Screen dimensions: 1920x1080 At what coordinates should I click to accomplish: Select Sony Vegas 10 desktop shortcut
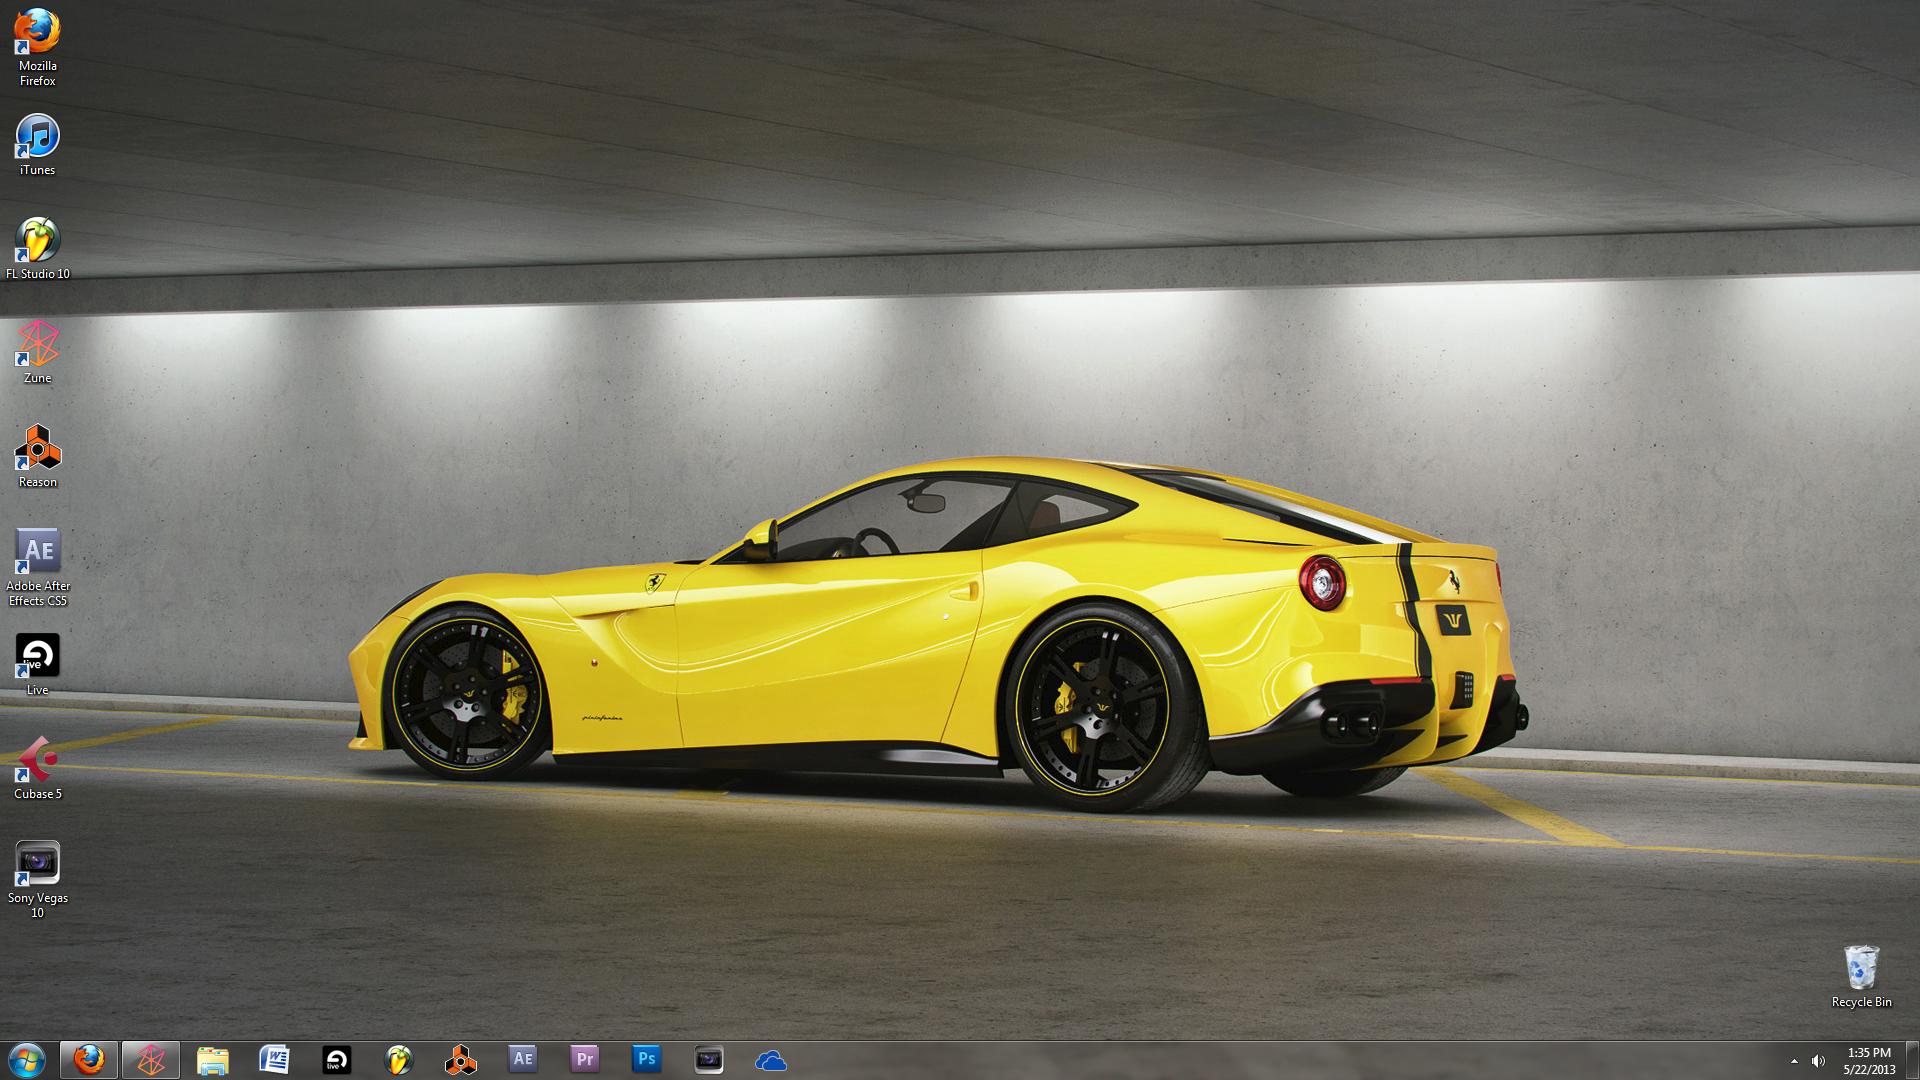[x=38, y=878]
